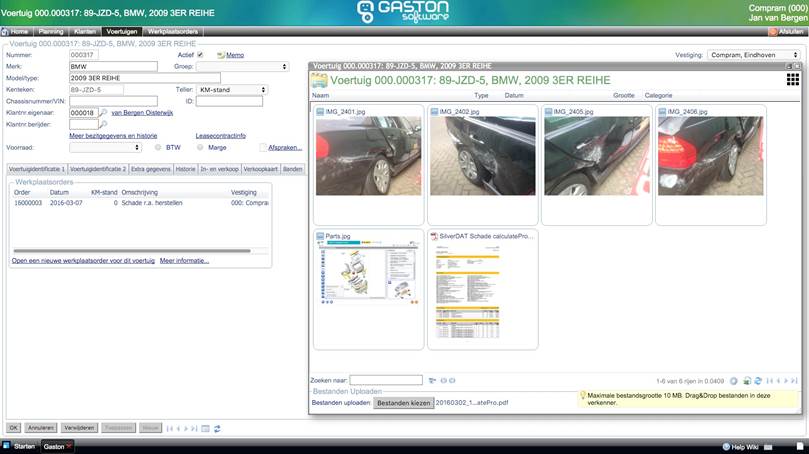Open the Groep dropdown

click(x=242, y=67)
